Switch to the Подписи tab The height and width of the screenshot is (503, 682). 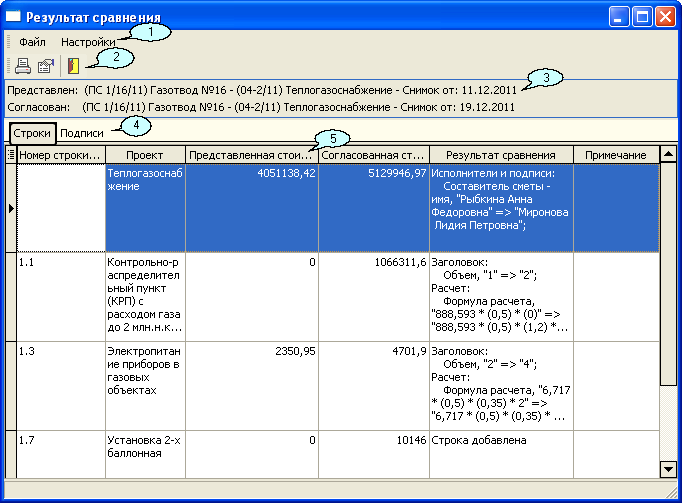(82, 133)
